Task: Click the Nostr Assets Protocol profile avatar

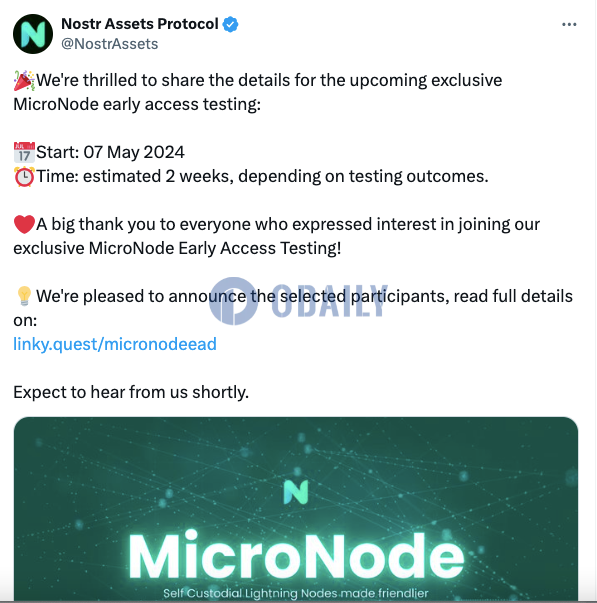Action: click(x=33, y=34)
